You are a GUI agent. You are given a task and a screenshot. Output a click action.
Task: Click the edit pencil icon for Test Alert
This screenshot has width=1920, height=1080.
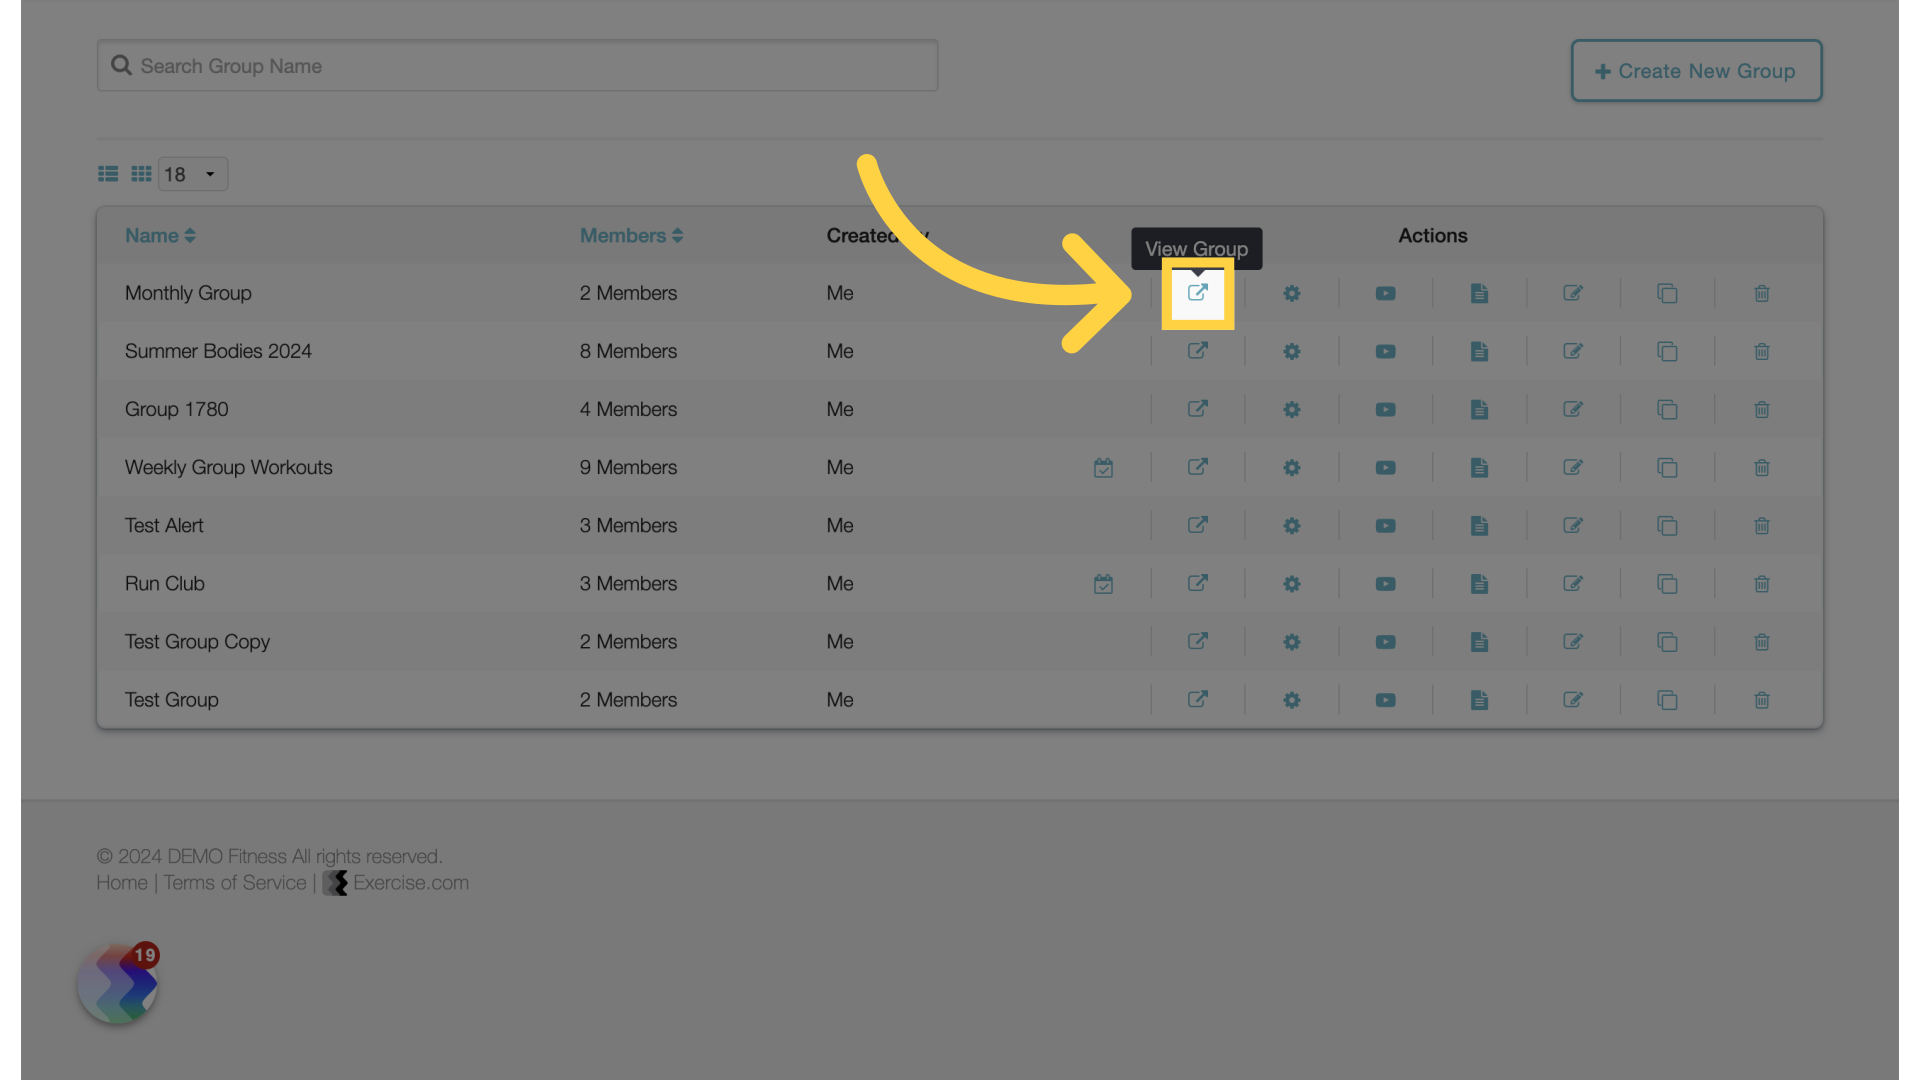1572,525
